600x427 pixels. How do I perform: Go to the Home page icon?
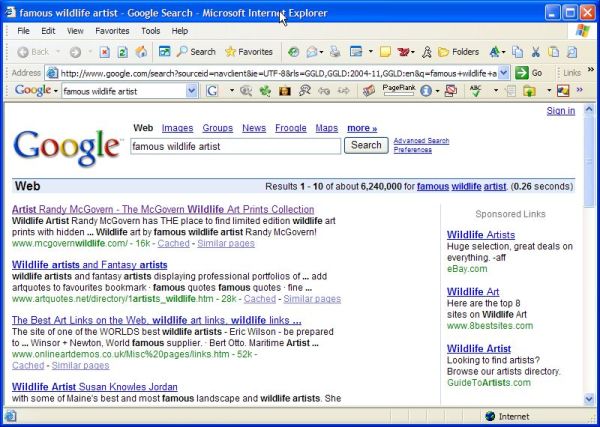141,52
